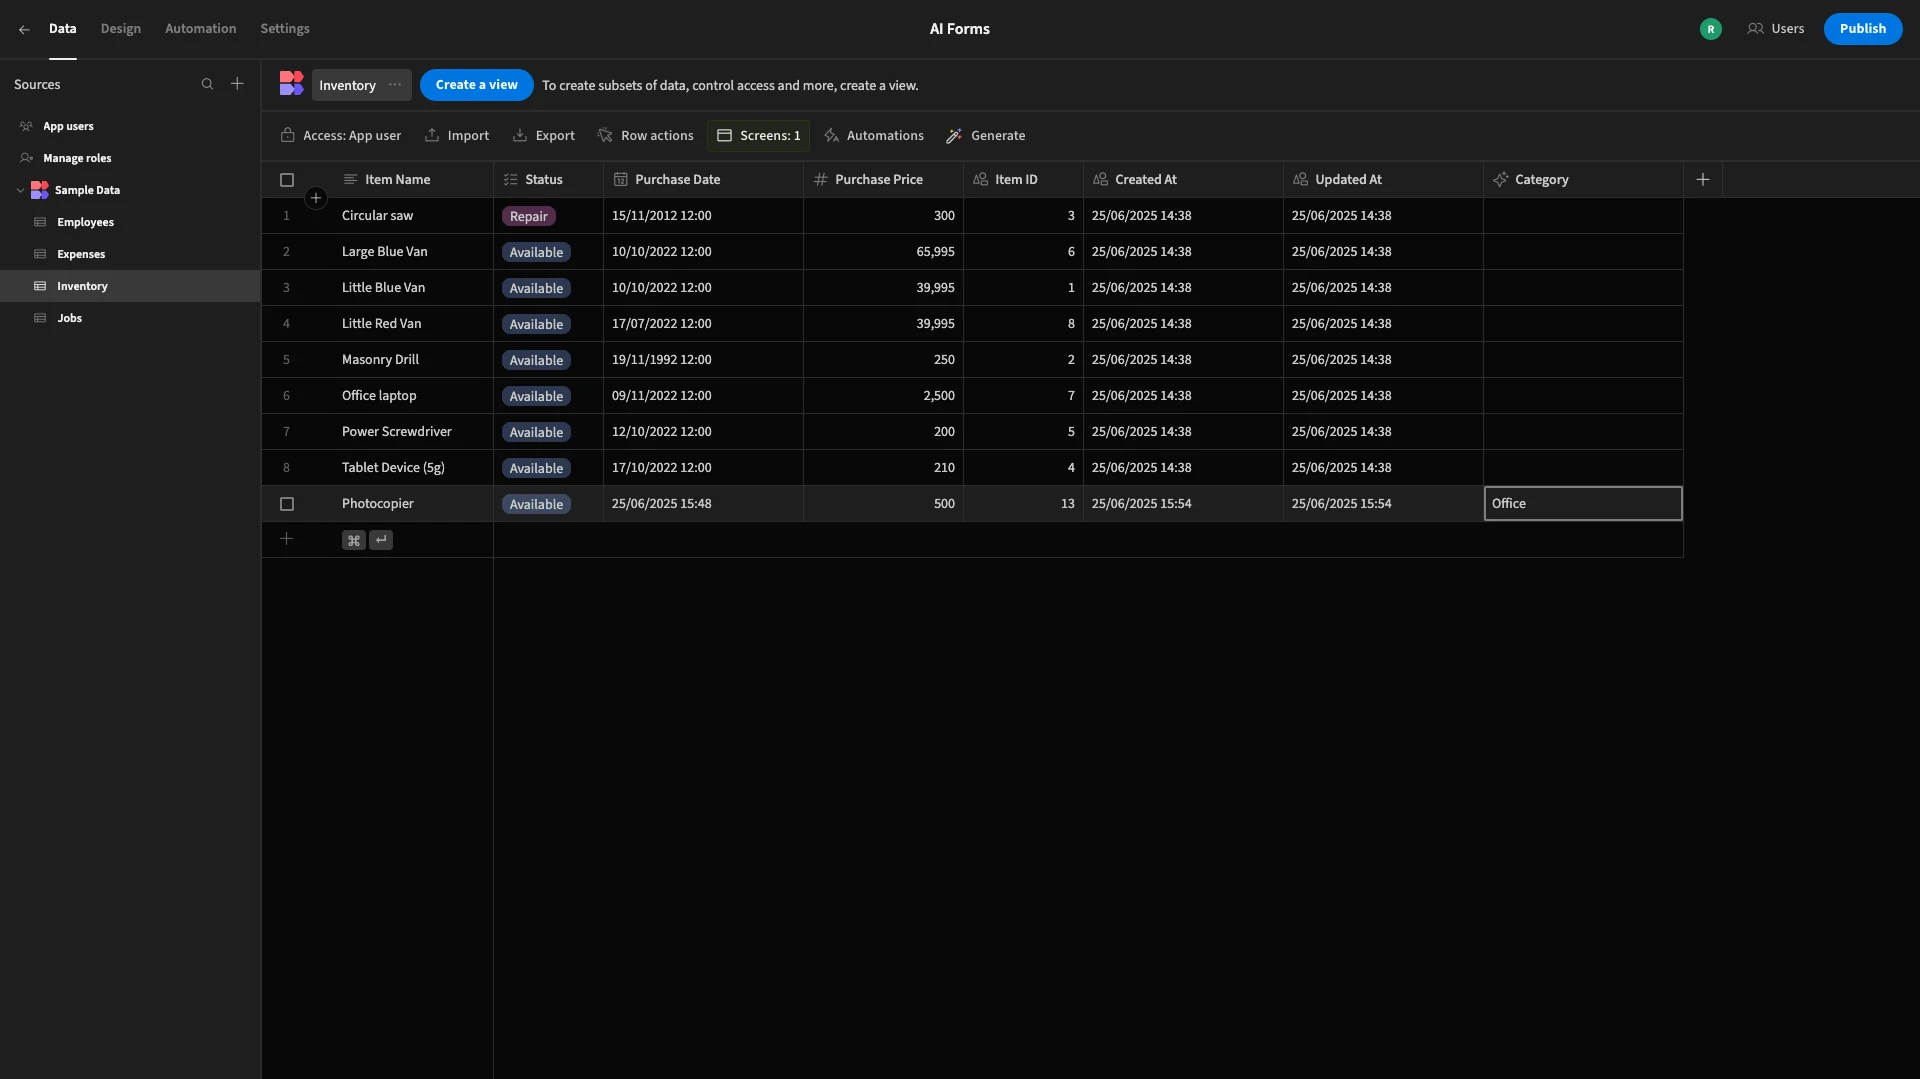Click Tablet Device (5g) cell
Screen dimensions: 1920x1079
coord(413,468)
